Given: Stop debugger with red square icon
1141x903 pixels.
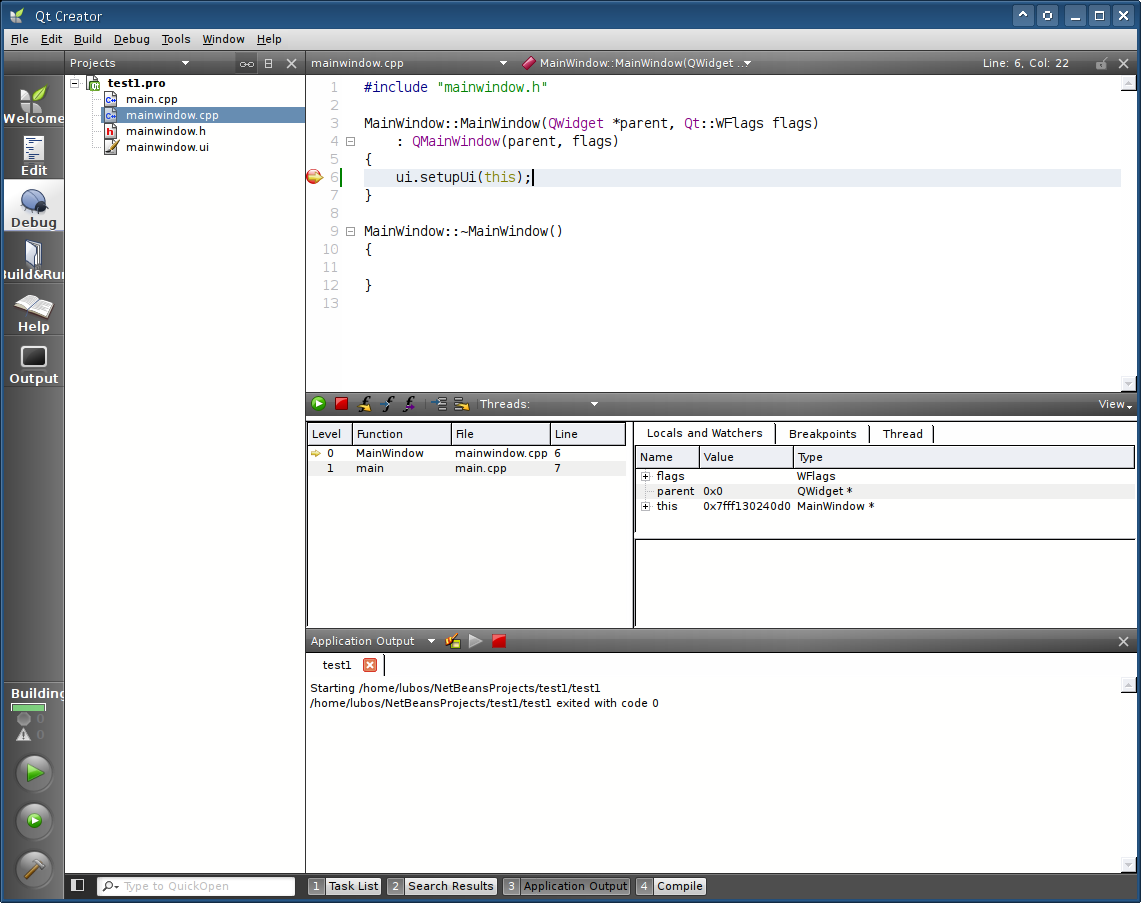Looking at the screenshot, I should pos(341,404).
